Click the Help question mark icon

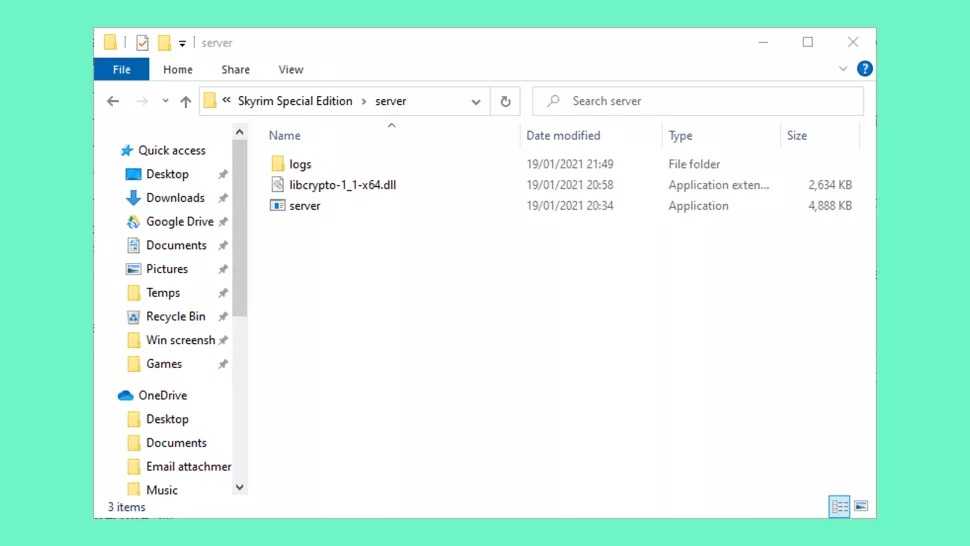tap(865, 69)
